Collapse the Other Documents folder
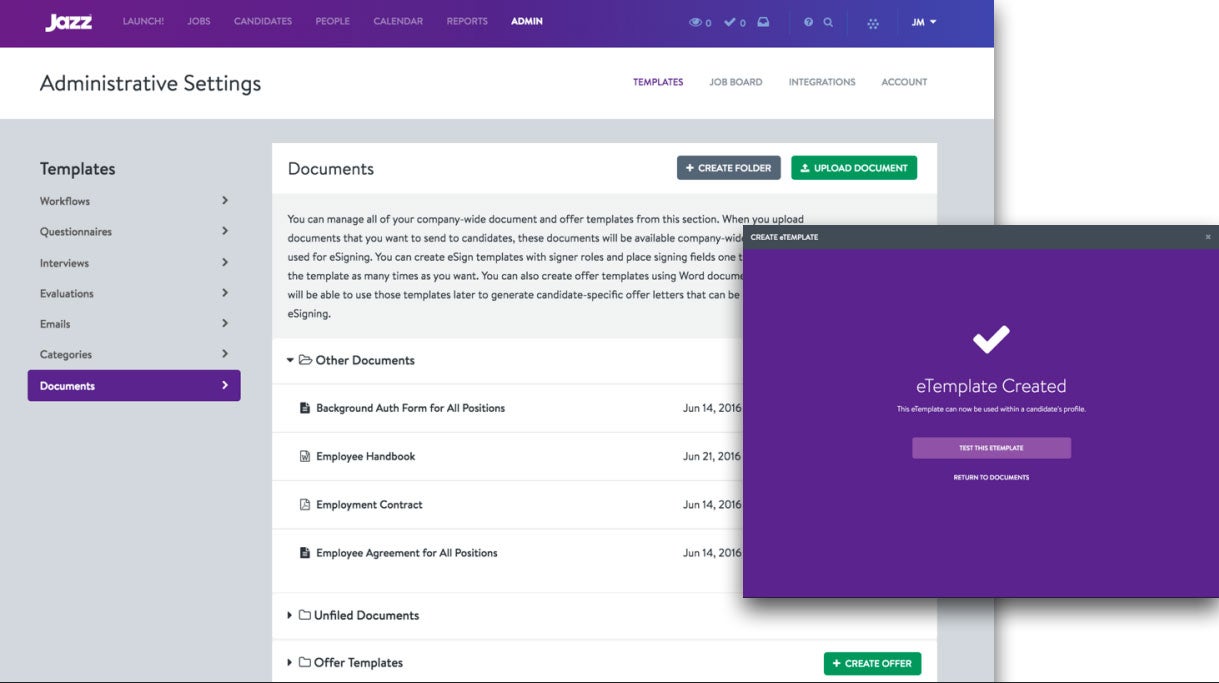This screenshot has height=683, width=1219. pos(290,360)
